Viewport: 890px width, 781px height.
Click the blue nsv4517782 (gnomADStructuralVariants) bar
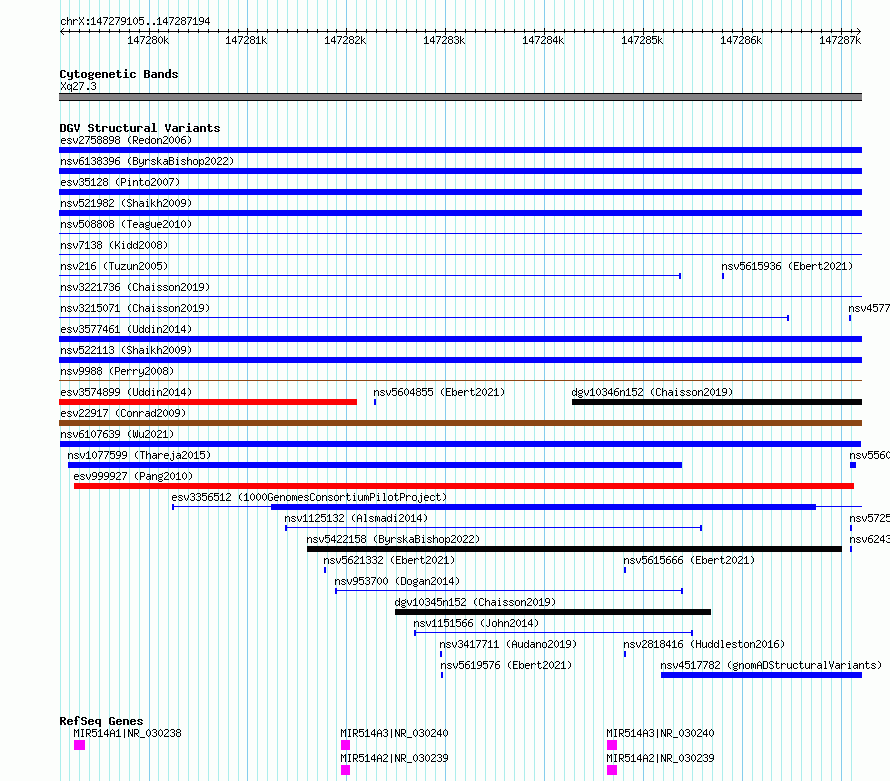coord(761,675)
